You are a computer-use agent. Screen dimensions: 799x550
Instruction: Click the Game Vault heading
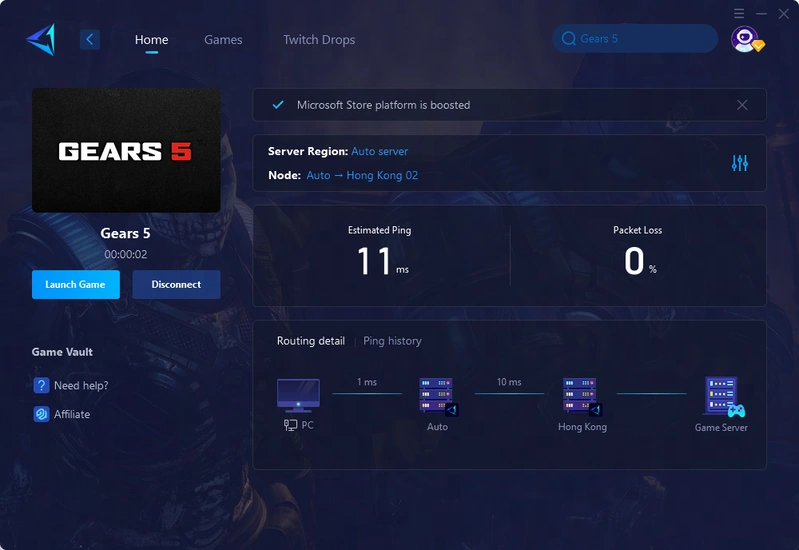point(62,352)
